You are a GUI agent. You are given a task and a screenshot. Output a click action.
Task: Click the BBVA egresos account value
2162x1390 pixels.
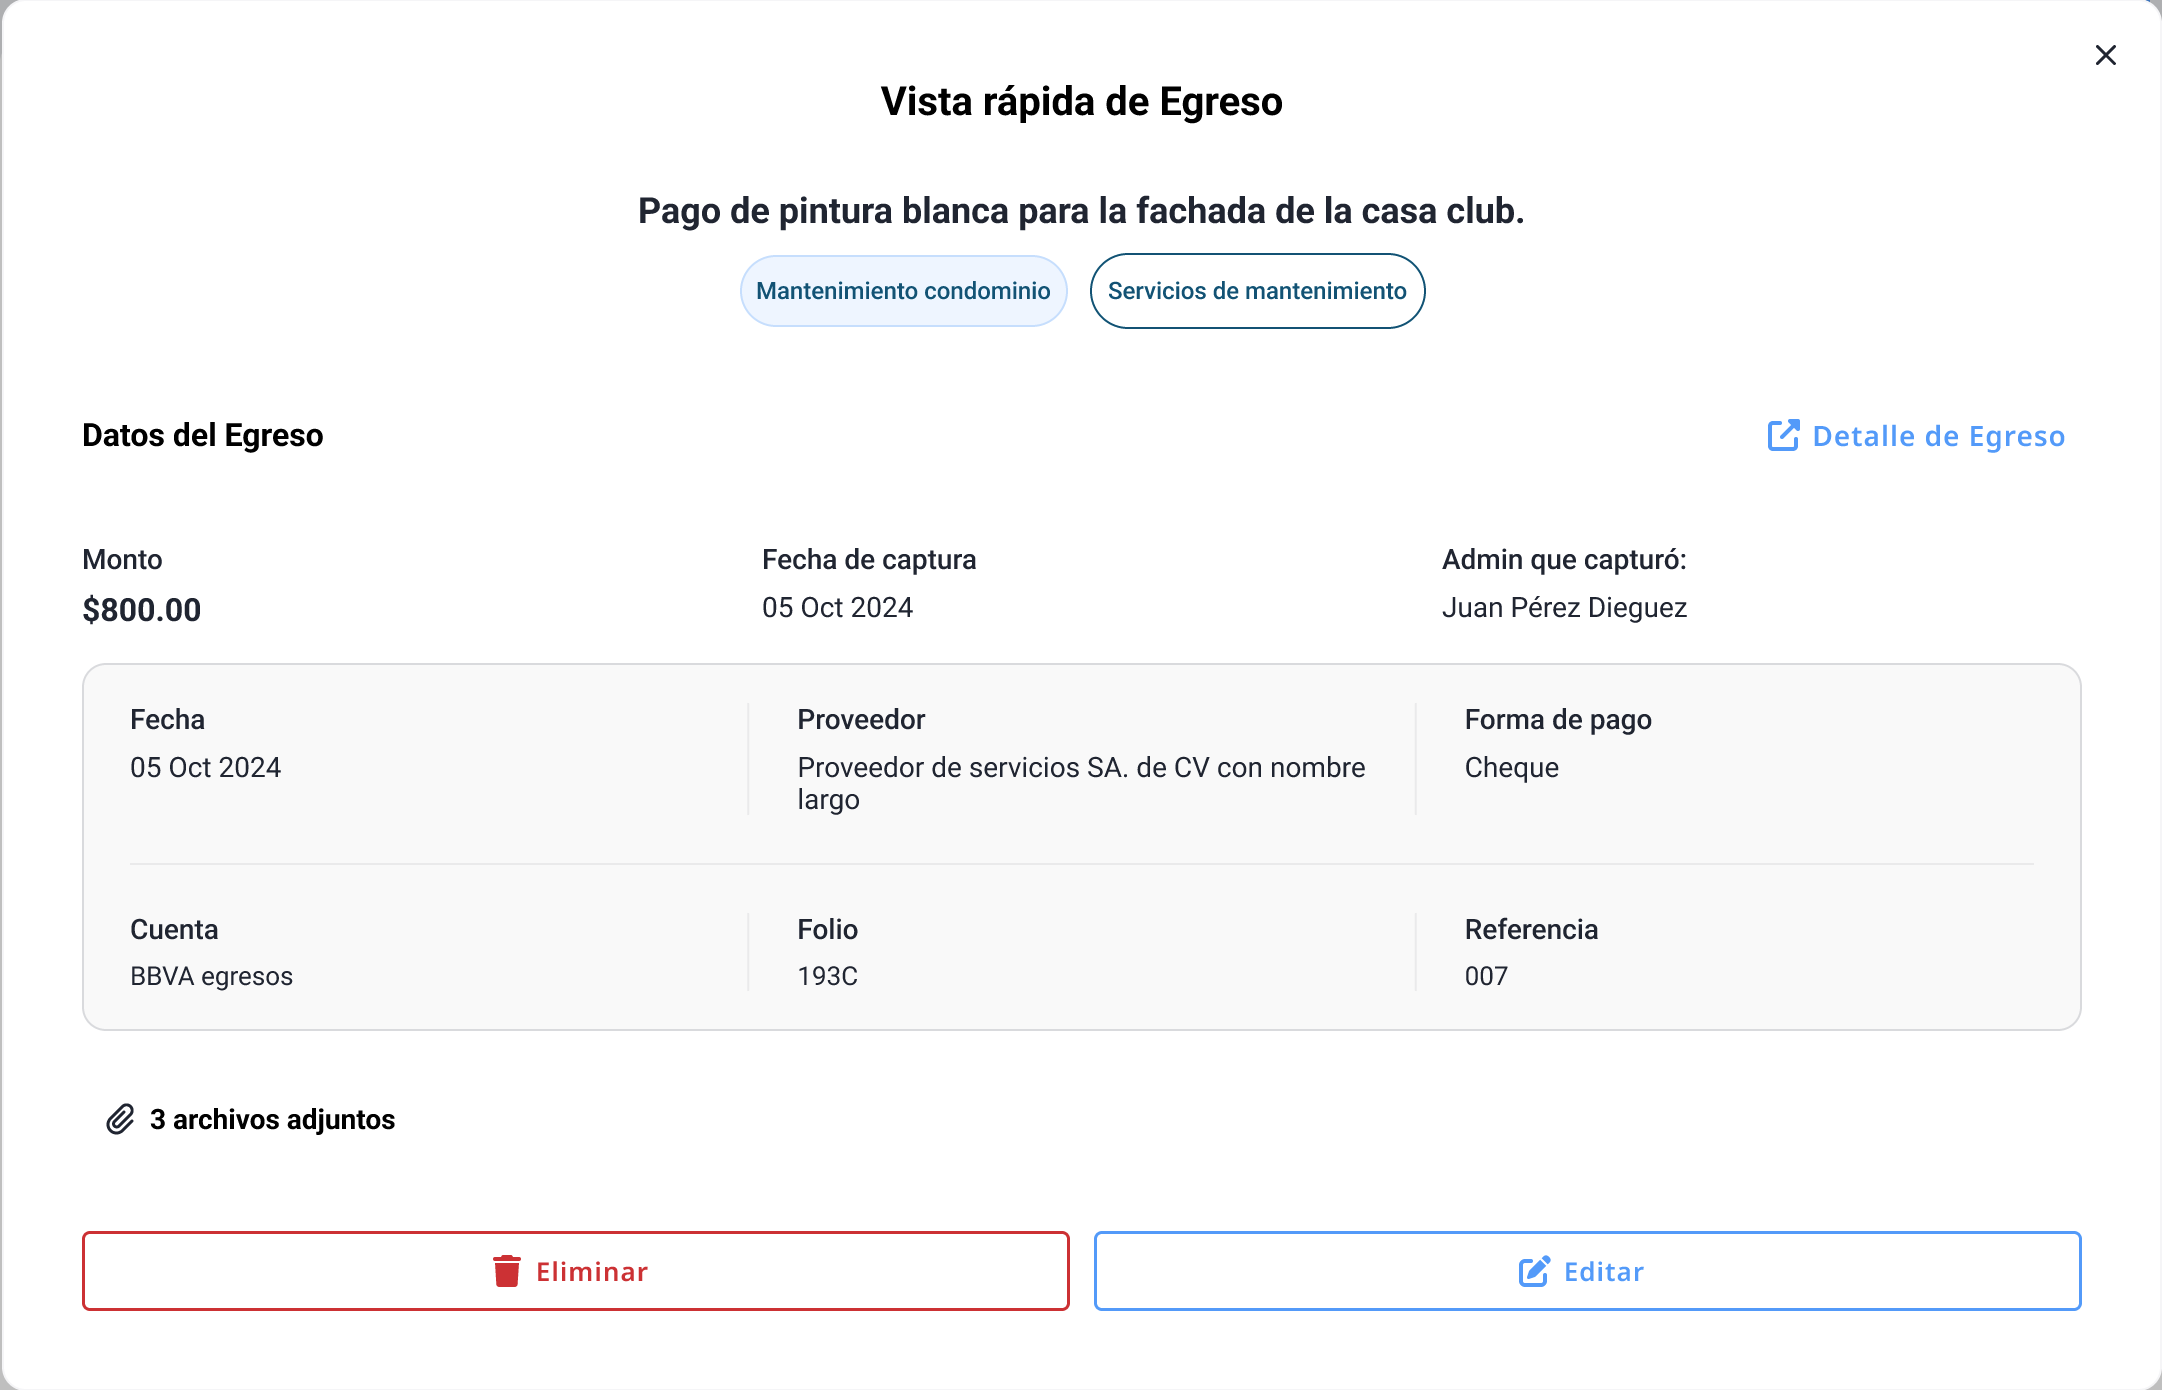212,976
